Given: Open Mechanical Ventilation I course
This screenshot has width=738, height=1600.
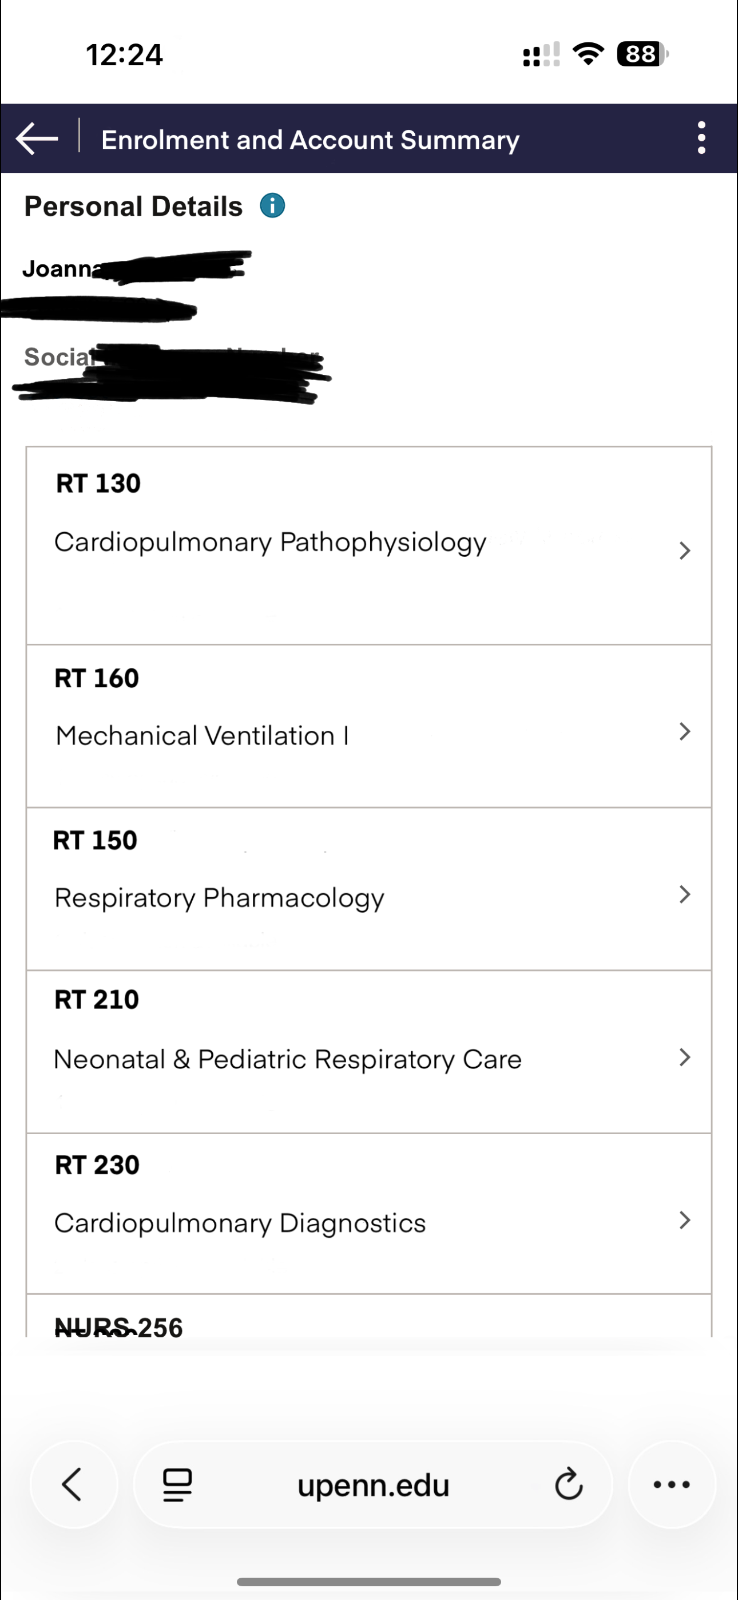Looking at the screenshot, I should point(202,736).
